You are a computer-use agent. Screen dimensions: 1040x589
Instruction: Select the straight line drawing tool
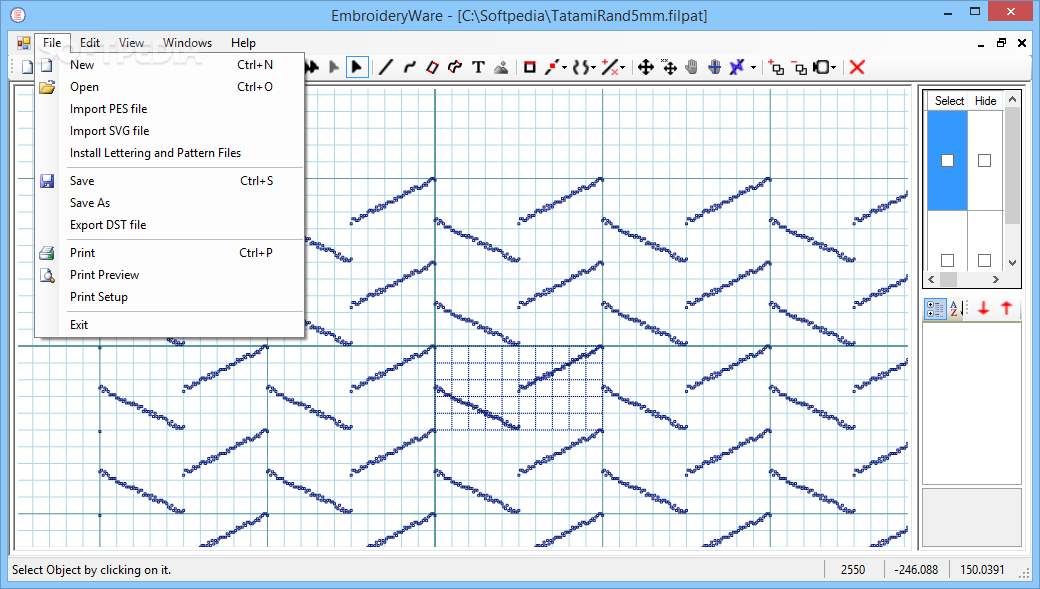(386, 67)
